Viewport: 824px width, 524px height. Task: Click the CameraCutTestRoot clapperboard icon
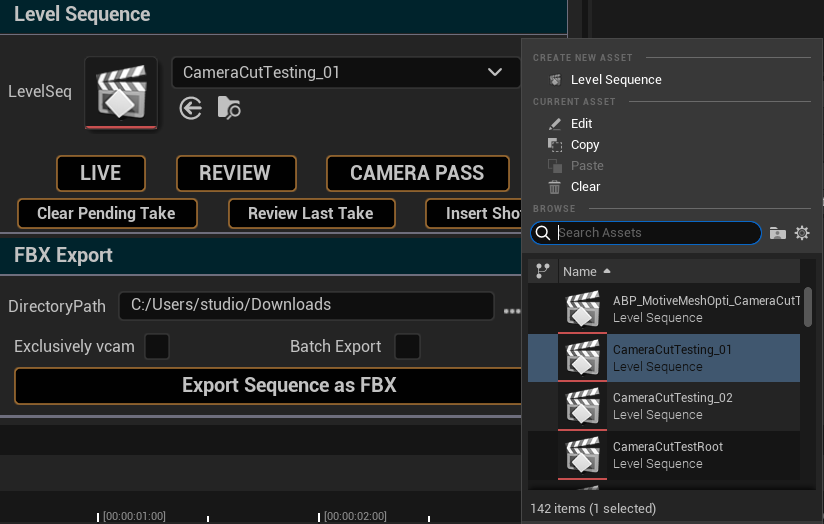(x=582, y=455)
